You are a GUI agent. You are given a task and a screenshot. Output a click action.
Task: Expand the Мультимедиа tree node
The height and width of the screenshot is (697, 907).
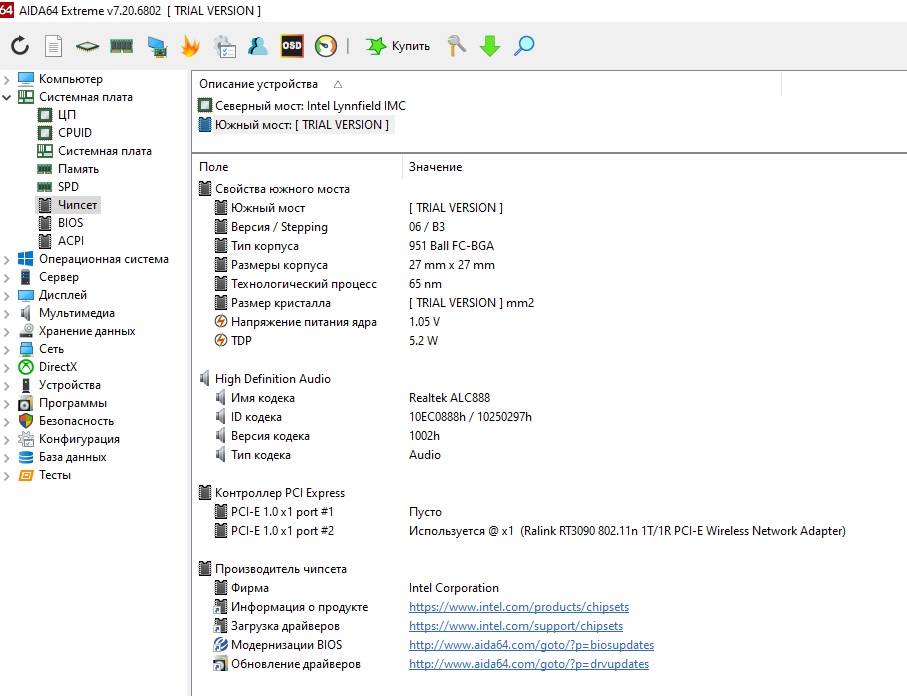(7, 314)
